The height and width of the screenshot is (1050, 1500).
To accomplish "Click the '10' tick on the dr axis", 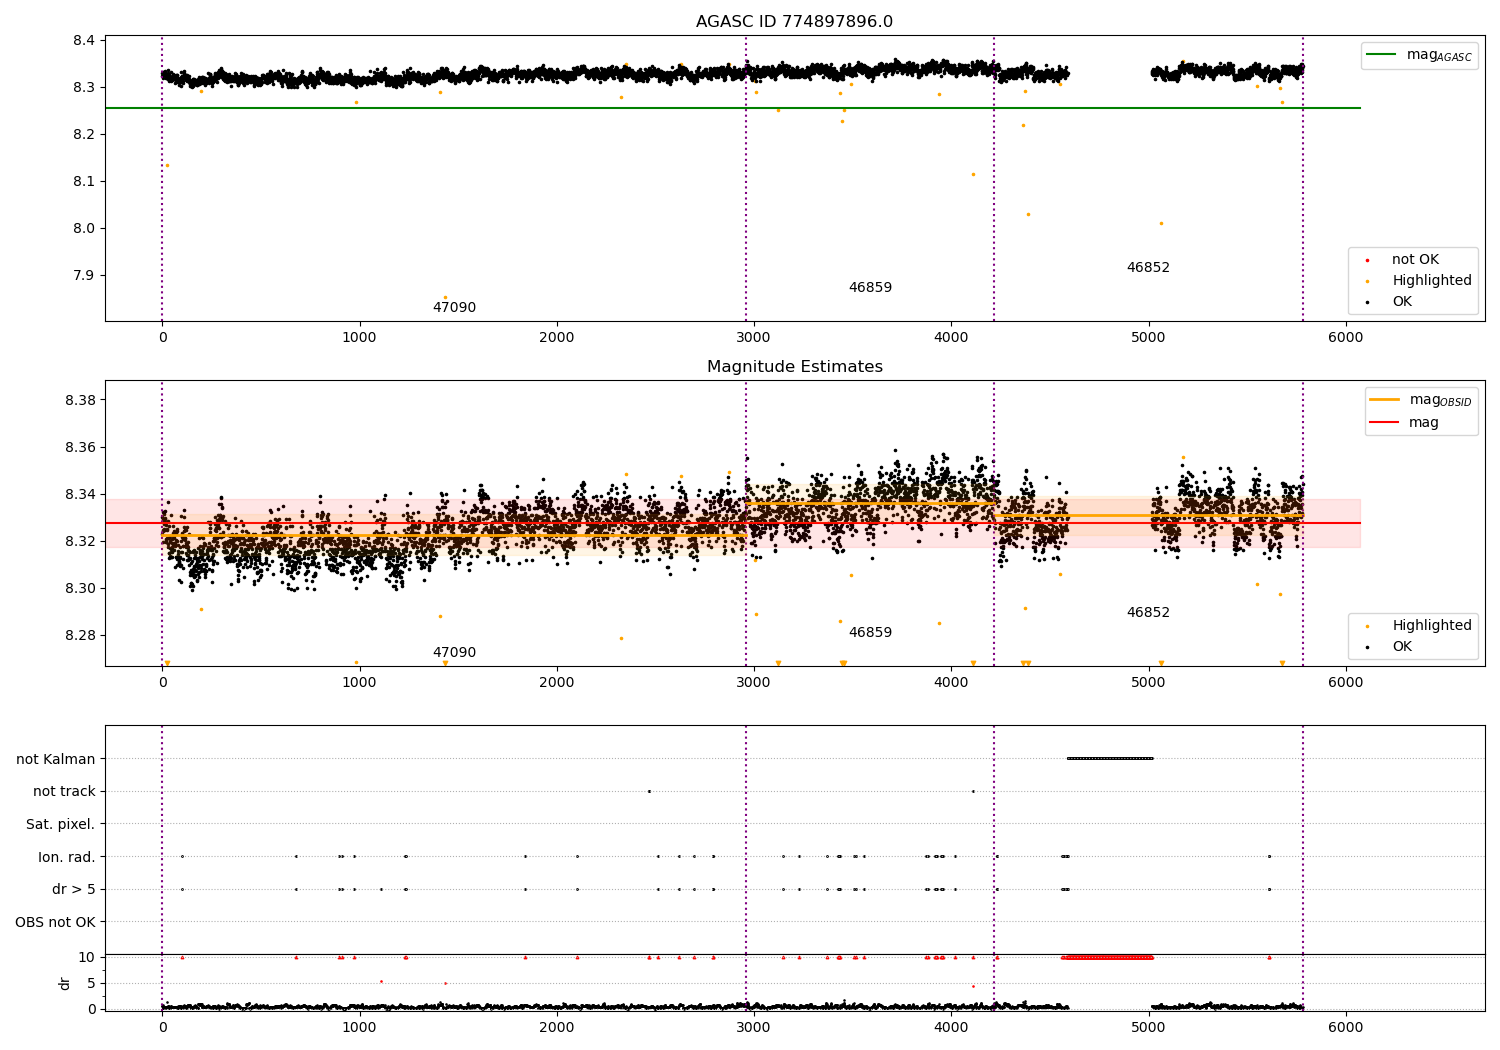I will click(x=87, y=958).
